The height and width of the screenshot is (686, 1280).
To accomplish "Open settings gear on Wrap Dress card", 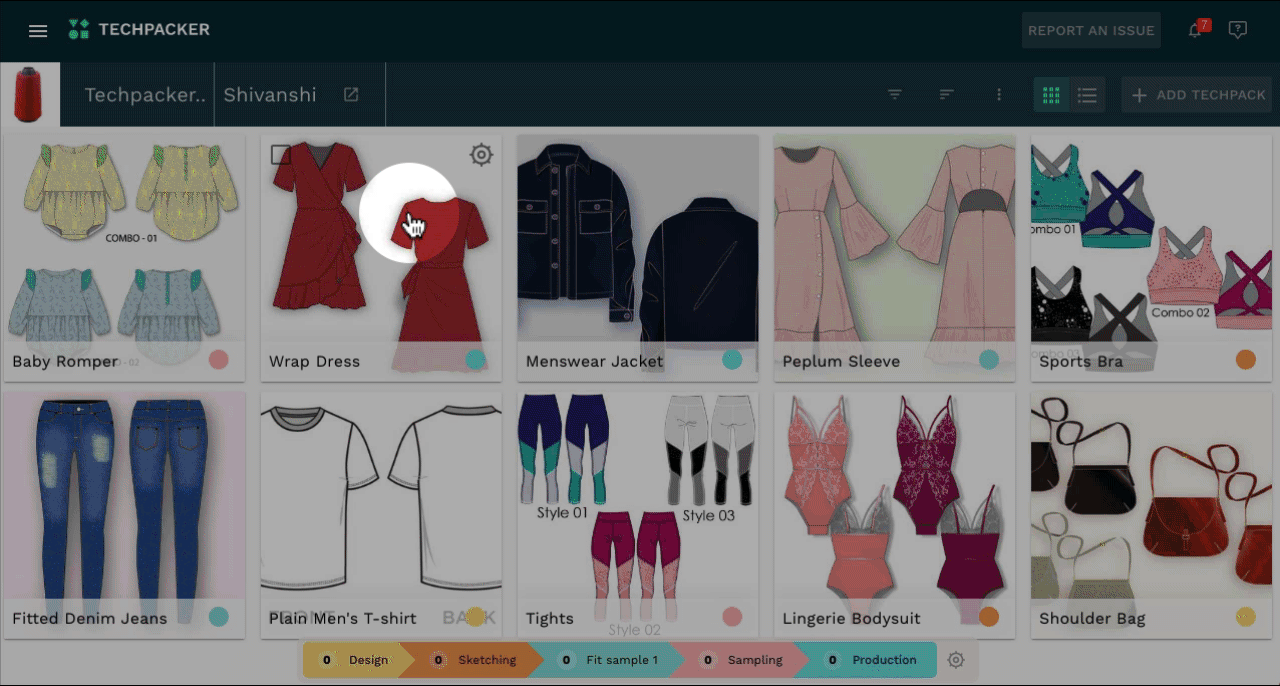I will [x=481, y=155].
